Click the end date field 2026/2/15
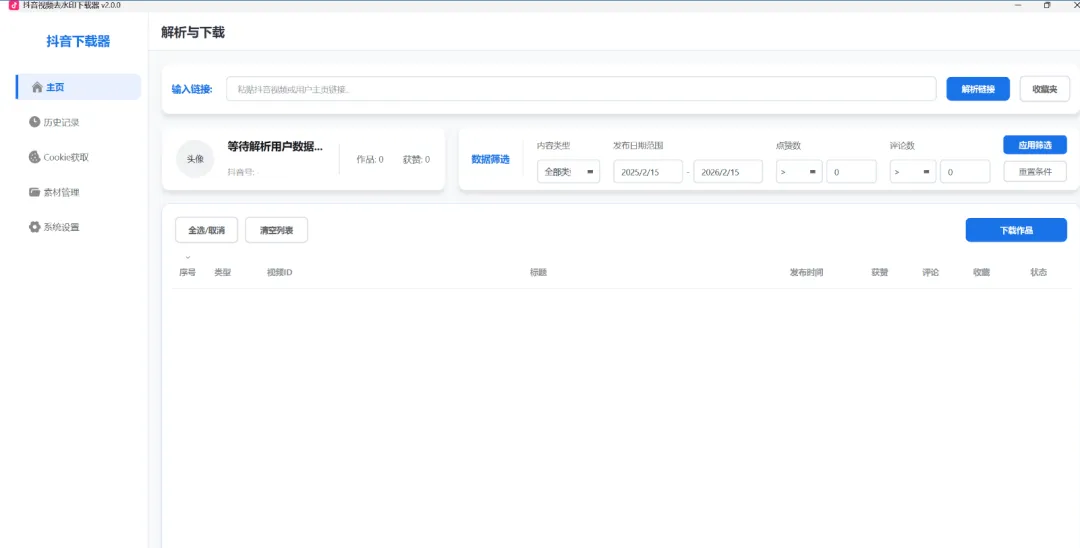 coord(728,171)
